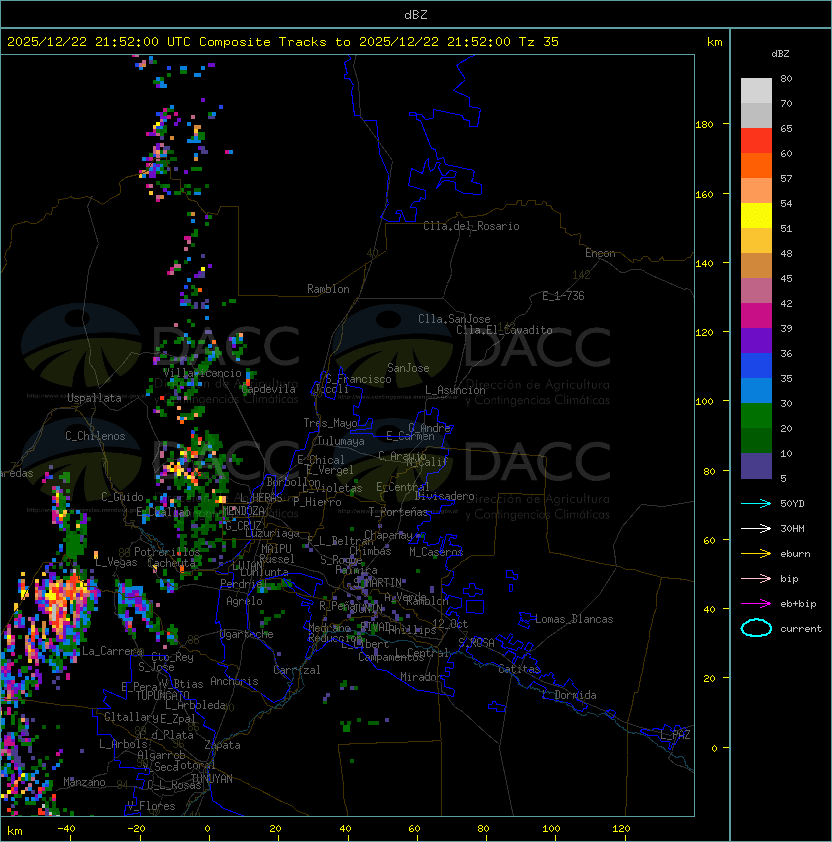
Task: Click the 'Clla.del_Rosario' map label
Action: coord(471,226)
